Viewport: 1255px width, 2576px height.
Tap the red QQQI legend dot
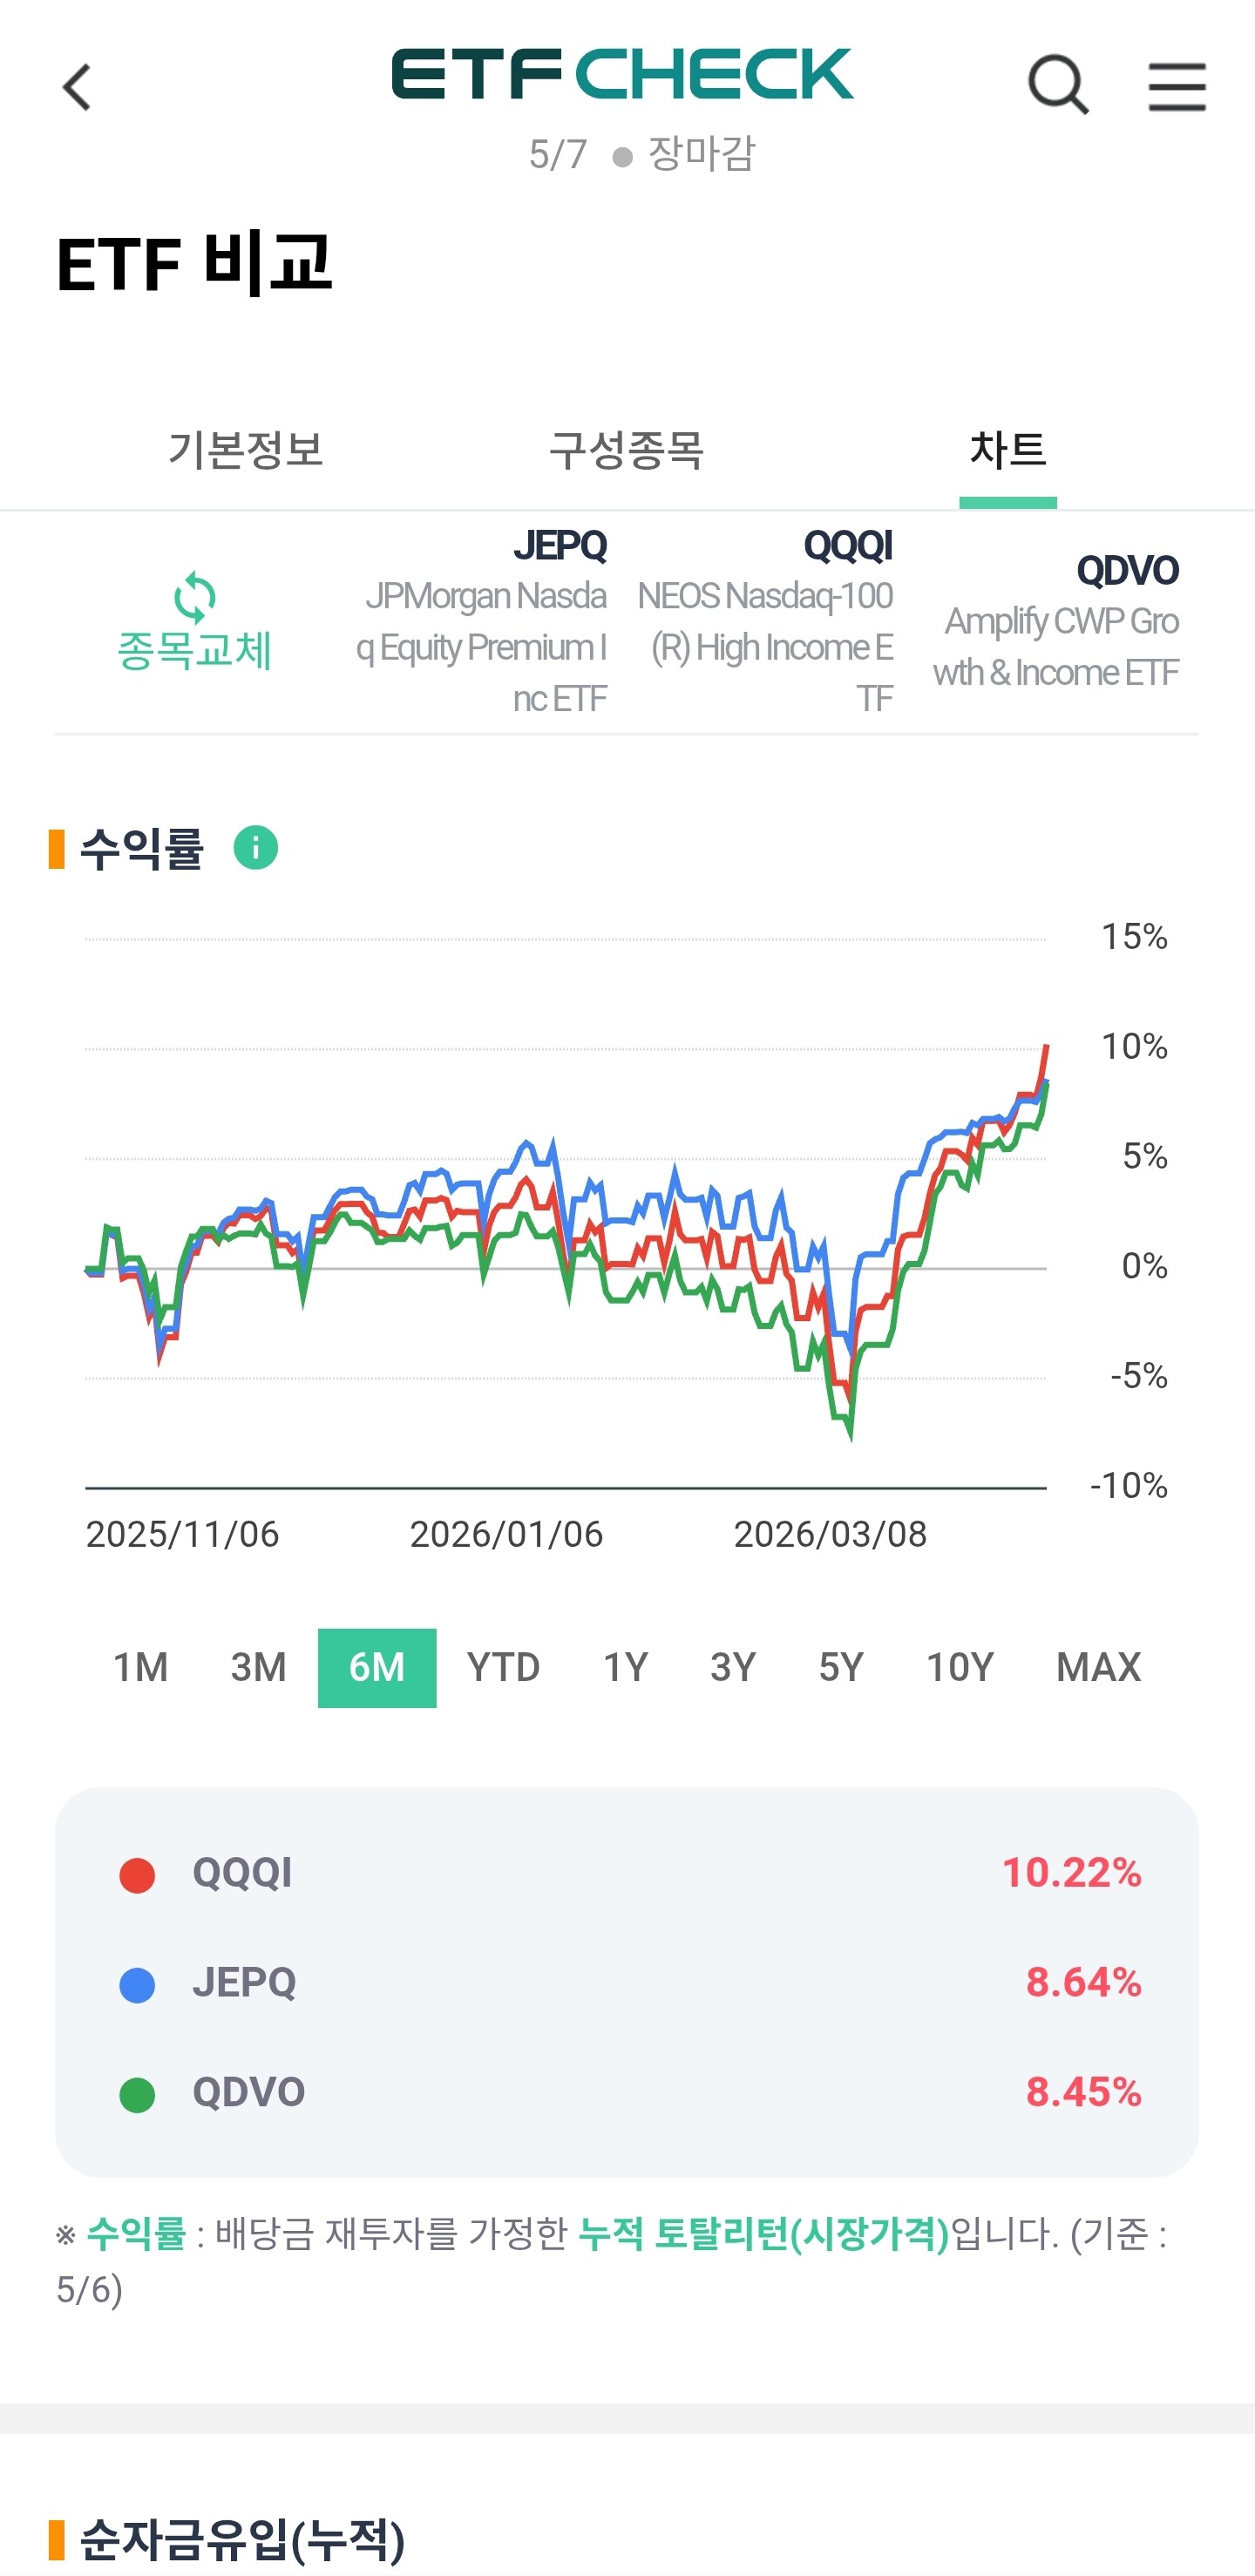point(137,1875)
